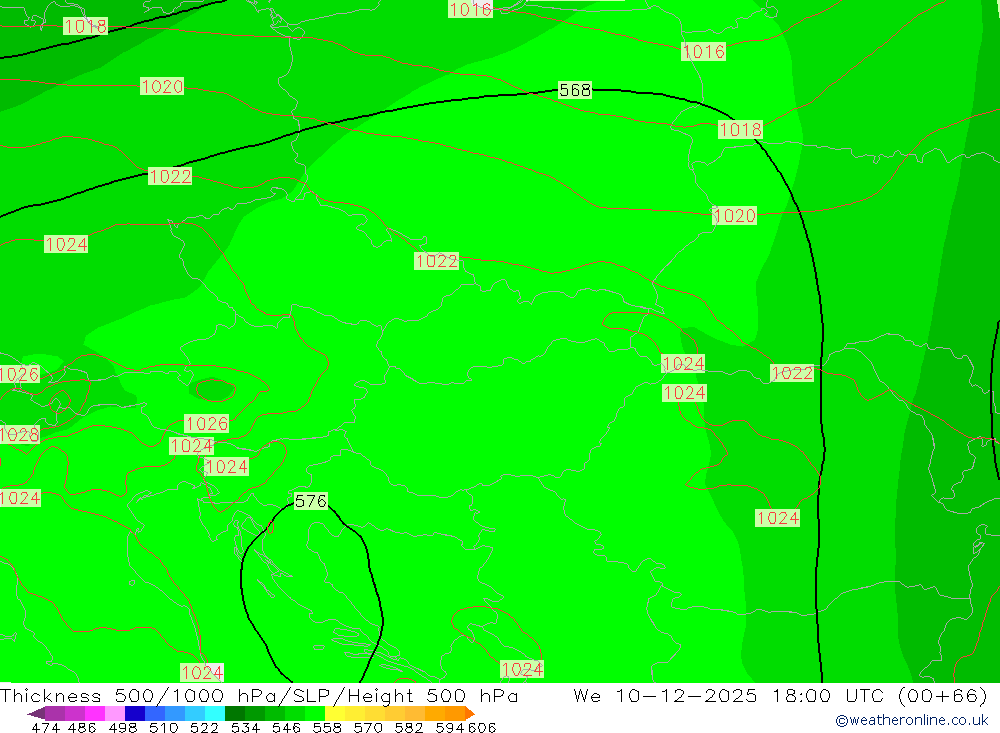Select the cyan legend swatch
Image resolution: width=1000 pixels, height=733 pixels.
[215, 713]
